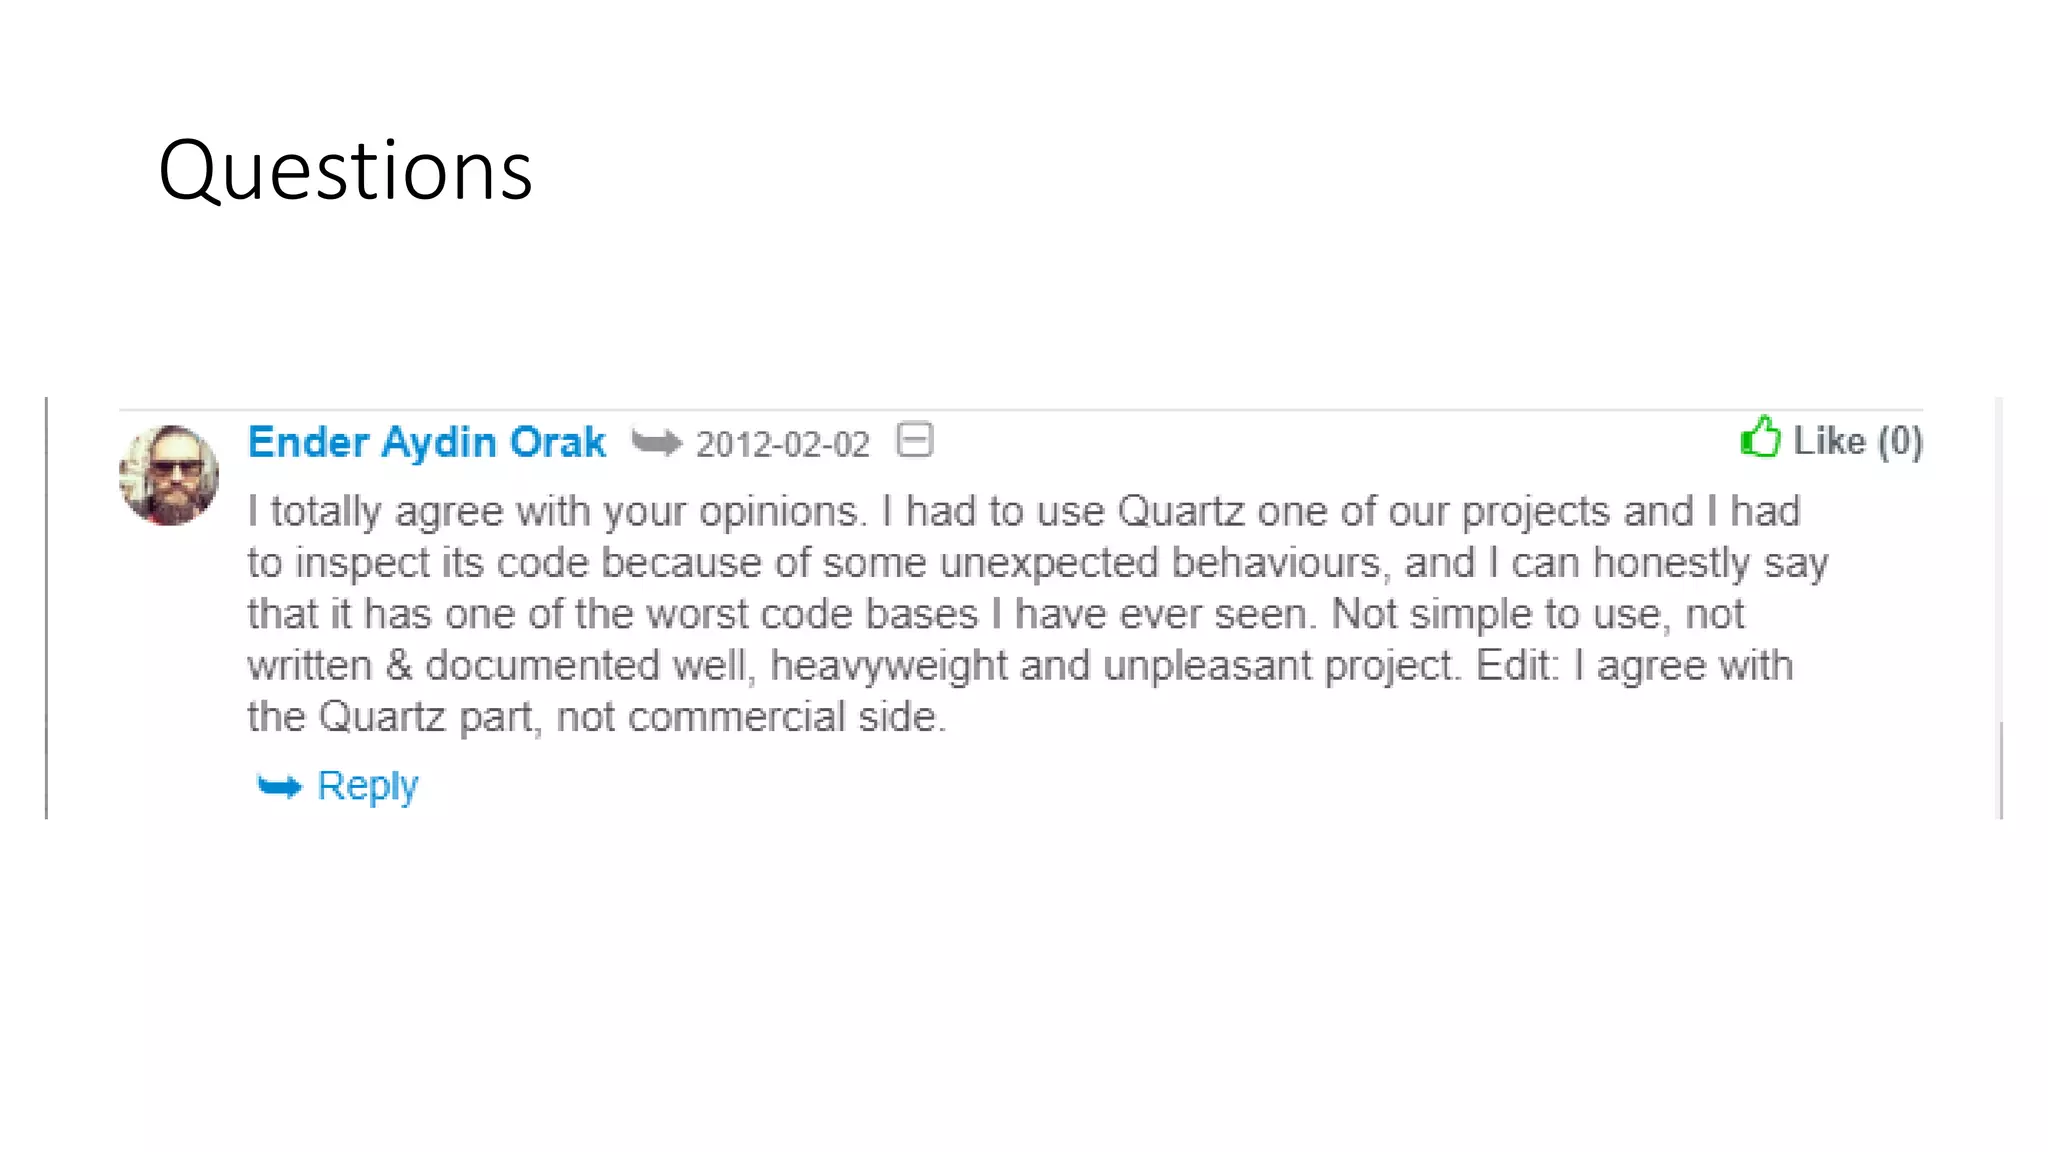Click the like count (0)
The image size is (2048, 1152).
pos(1900,441)
